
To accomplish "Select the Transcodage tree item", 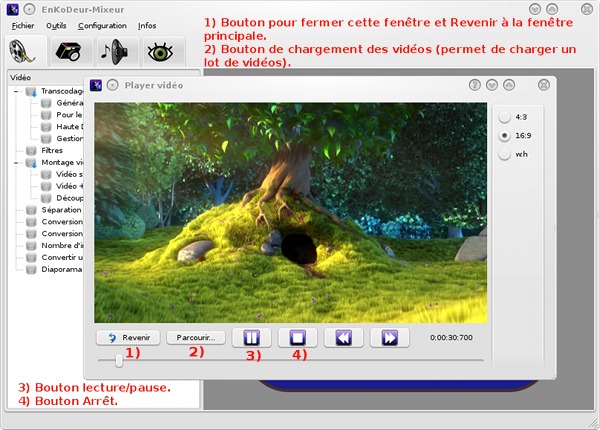I will pyautogui.click(x=62, y=91).
